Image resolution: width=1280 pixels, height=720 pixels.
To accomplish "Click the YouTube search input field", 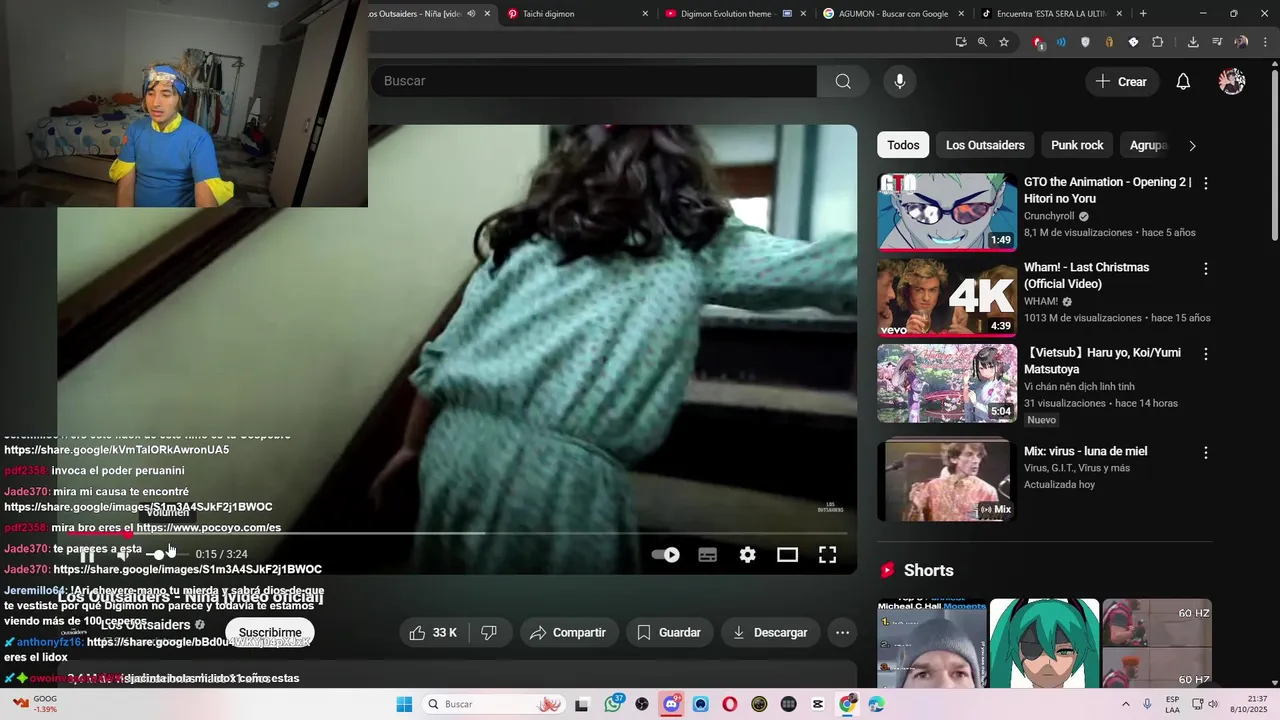I will coord(594,81).
